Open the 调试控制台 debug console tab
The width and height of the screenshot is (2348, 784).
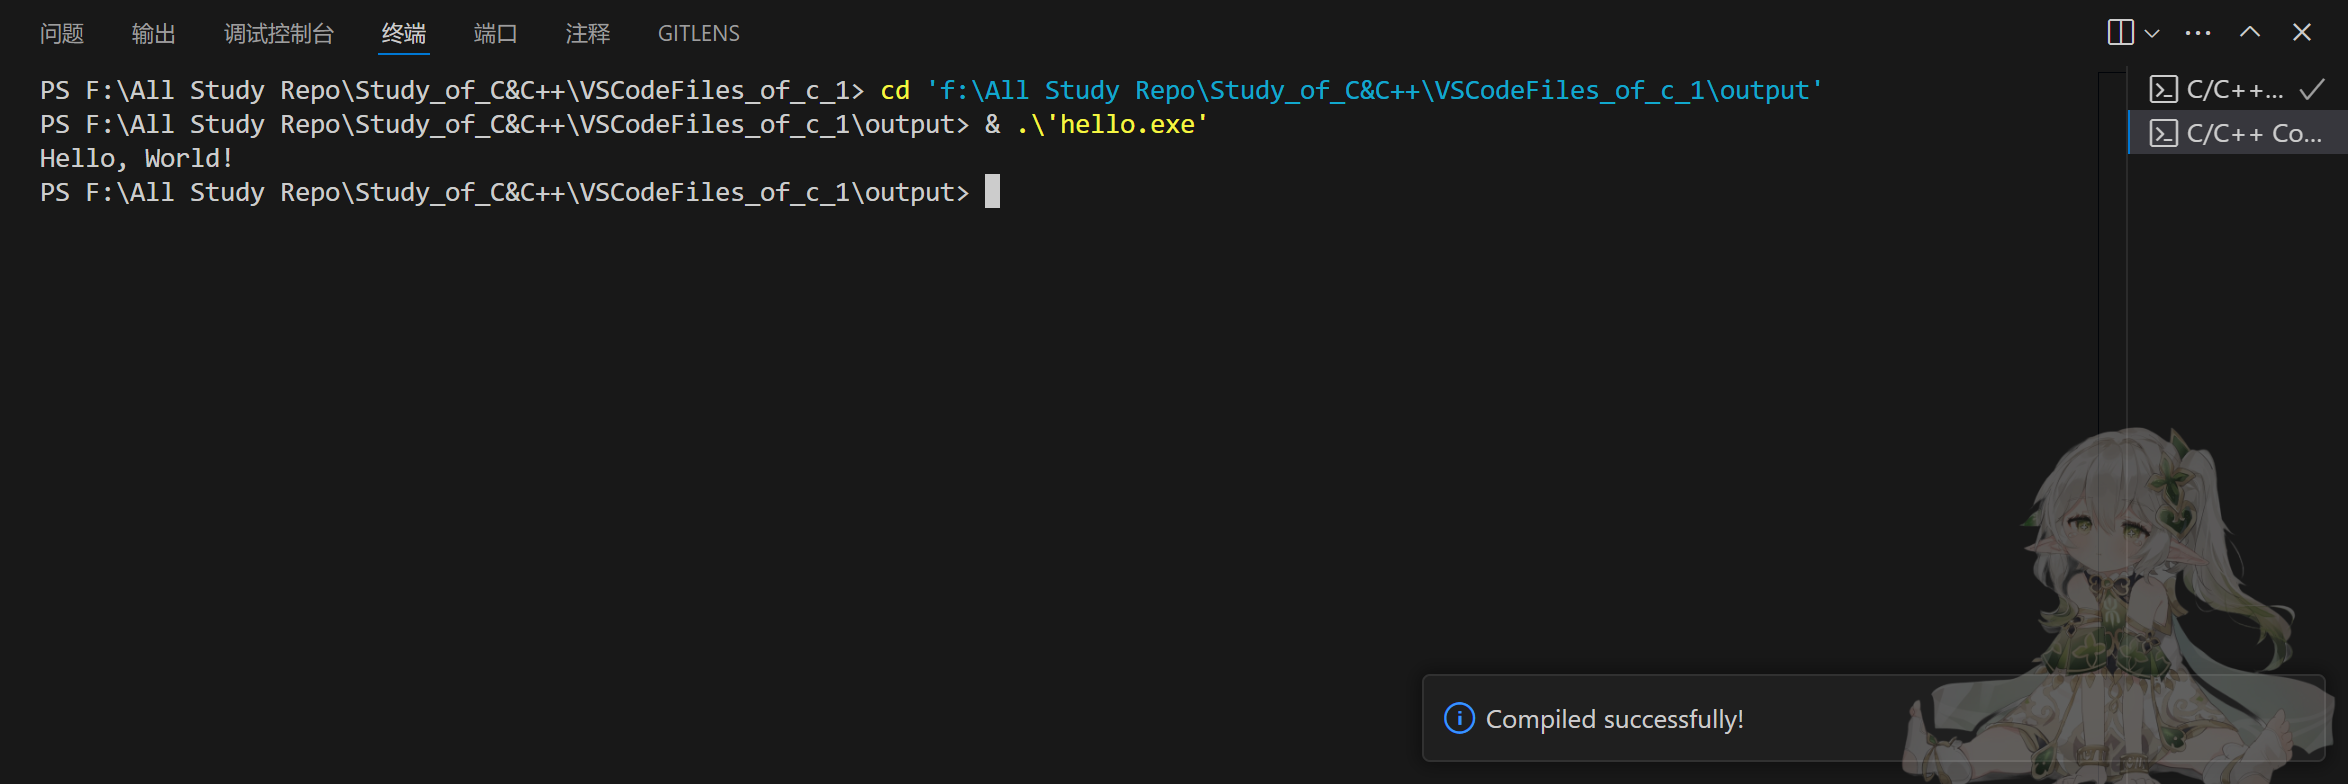pos(278,34)
